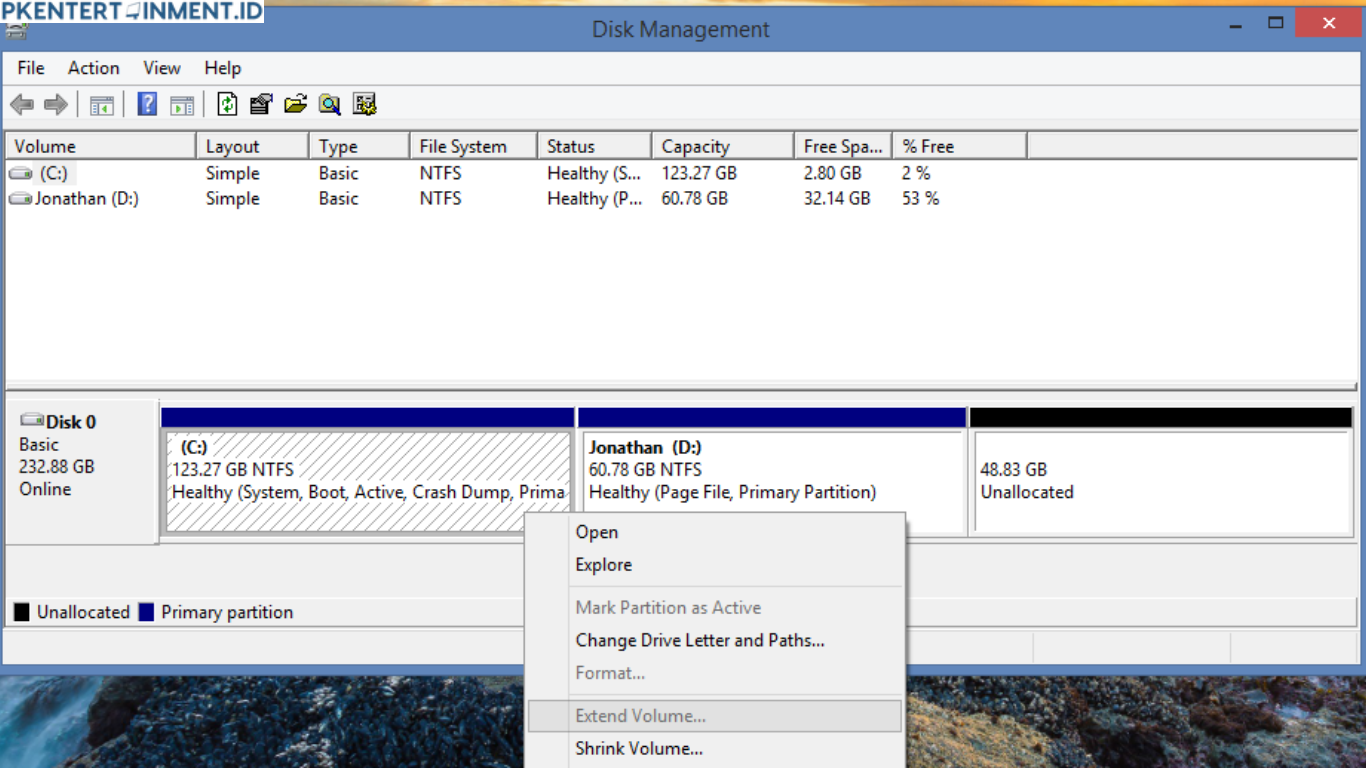Open the Action menu
This screenshot has width=1366, height=768.
coord(93,68)
